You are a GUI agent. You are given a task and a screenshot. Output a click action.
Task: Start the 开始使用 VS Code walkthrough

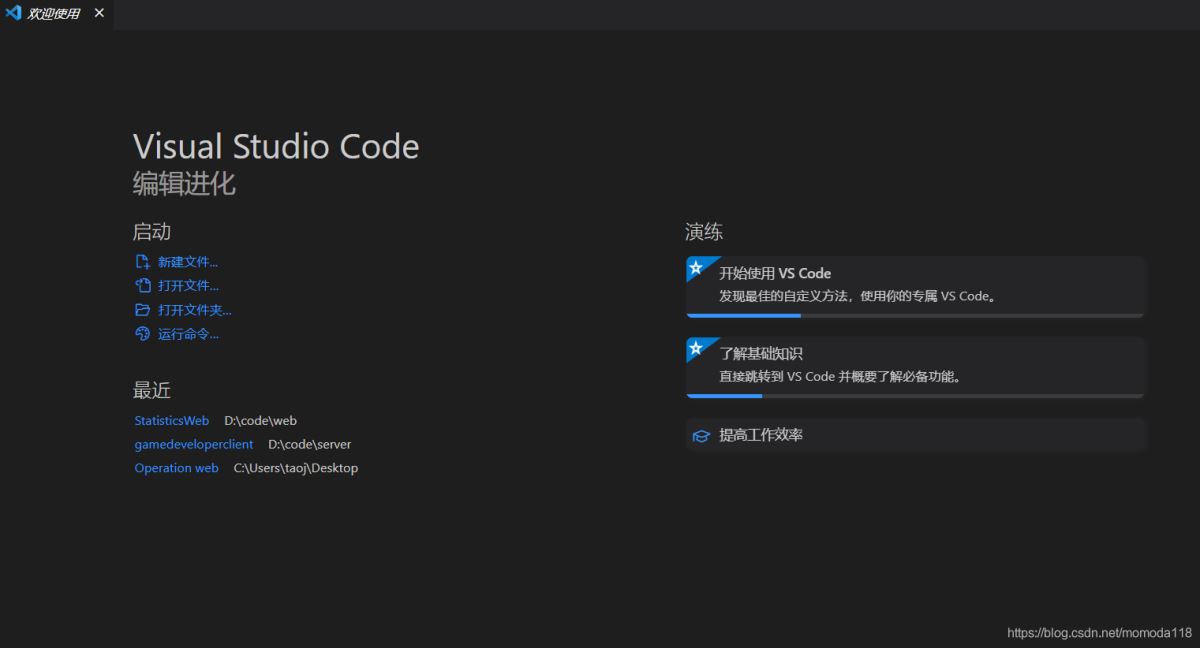click(915, 284)
